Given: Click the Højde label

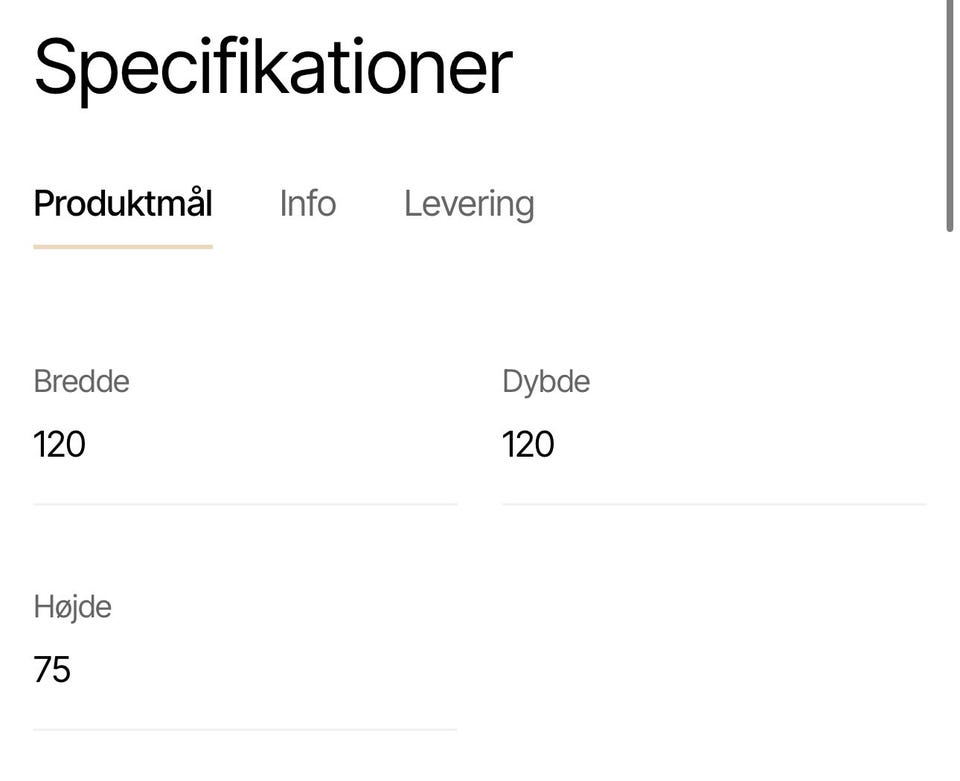Looking at the screenshot, I should point(72,607).
